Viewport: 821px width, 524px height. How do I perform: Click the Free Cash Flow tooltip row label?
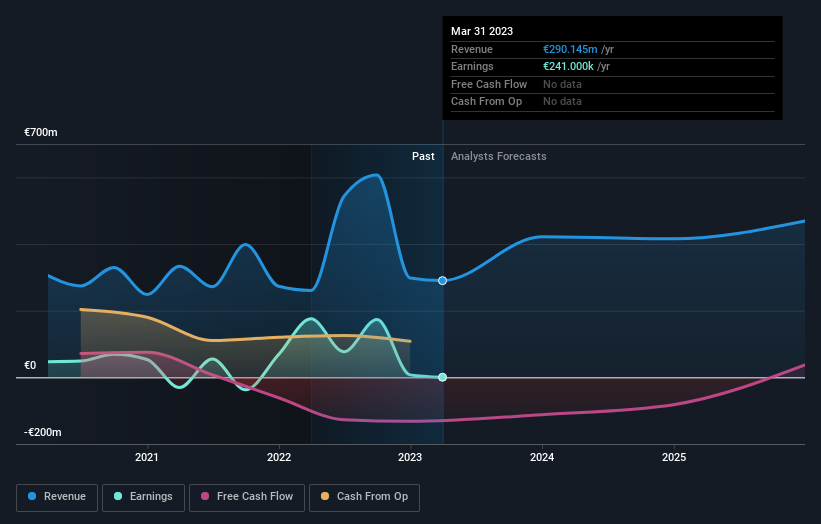click(x=489, y=84)
